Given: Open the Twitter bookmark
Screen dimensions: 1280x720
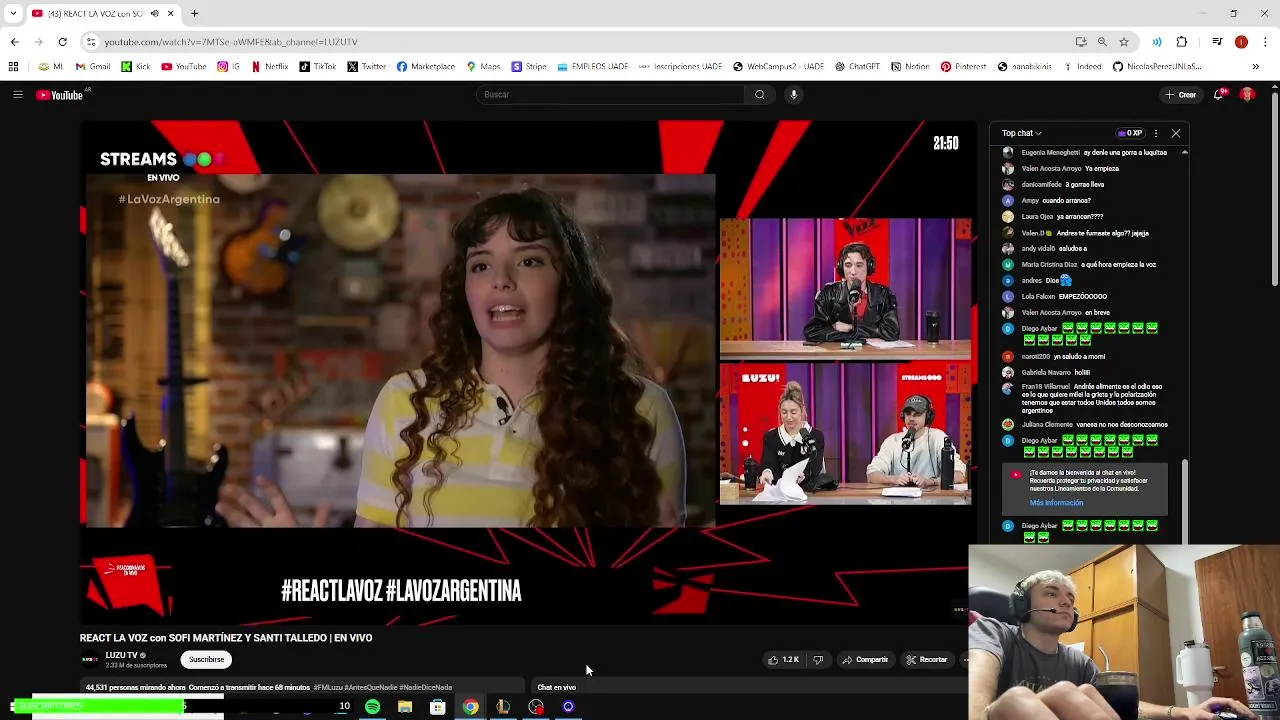Looking at the screenshot, I should (367, 67).
